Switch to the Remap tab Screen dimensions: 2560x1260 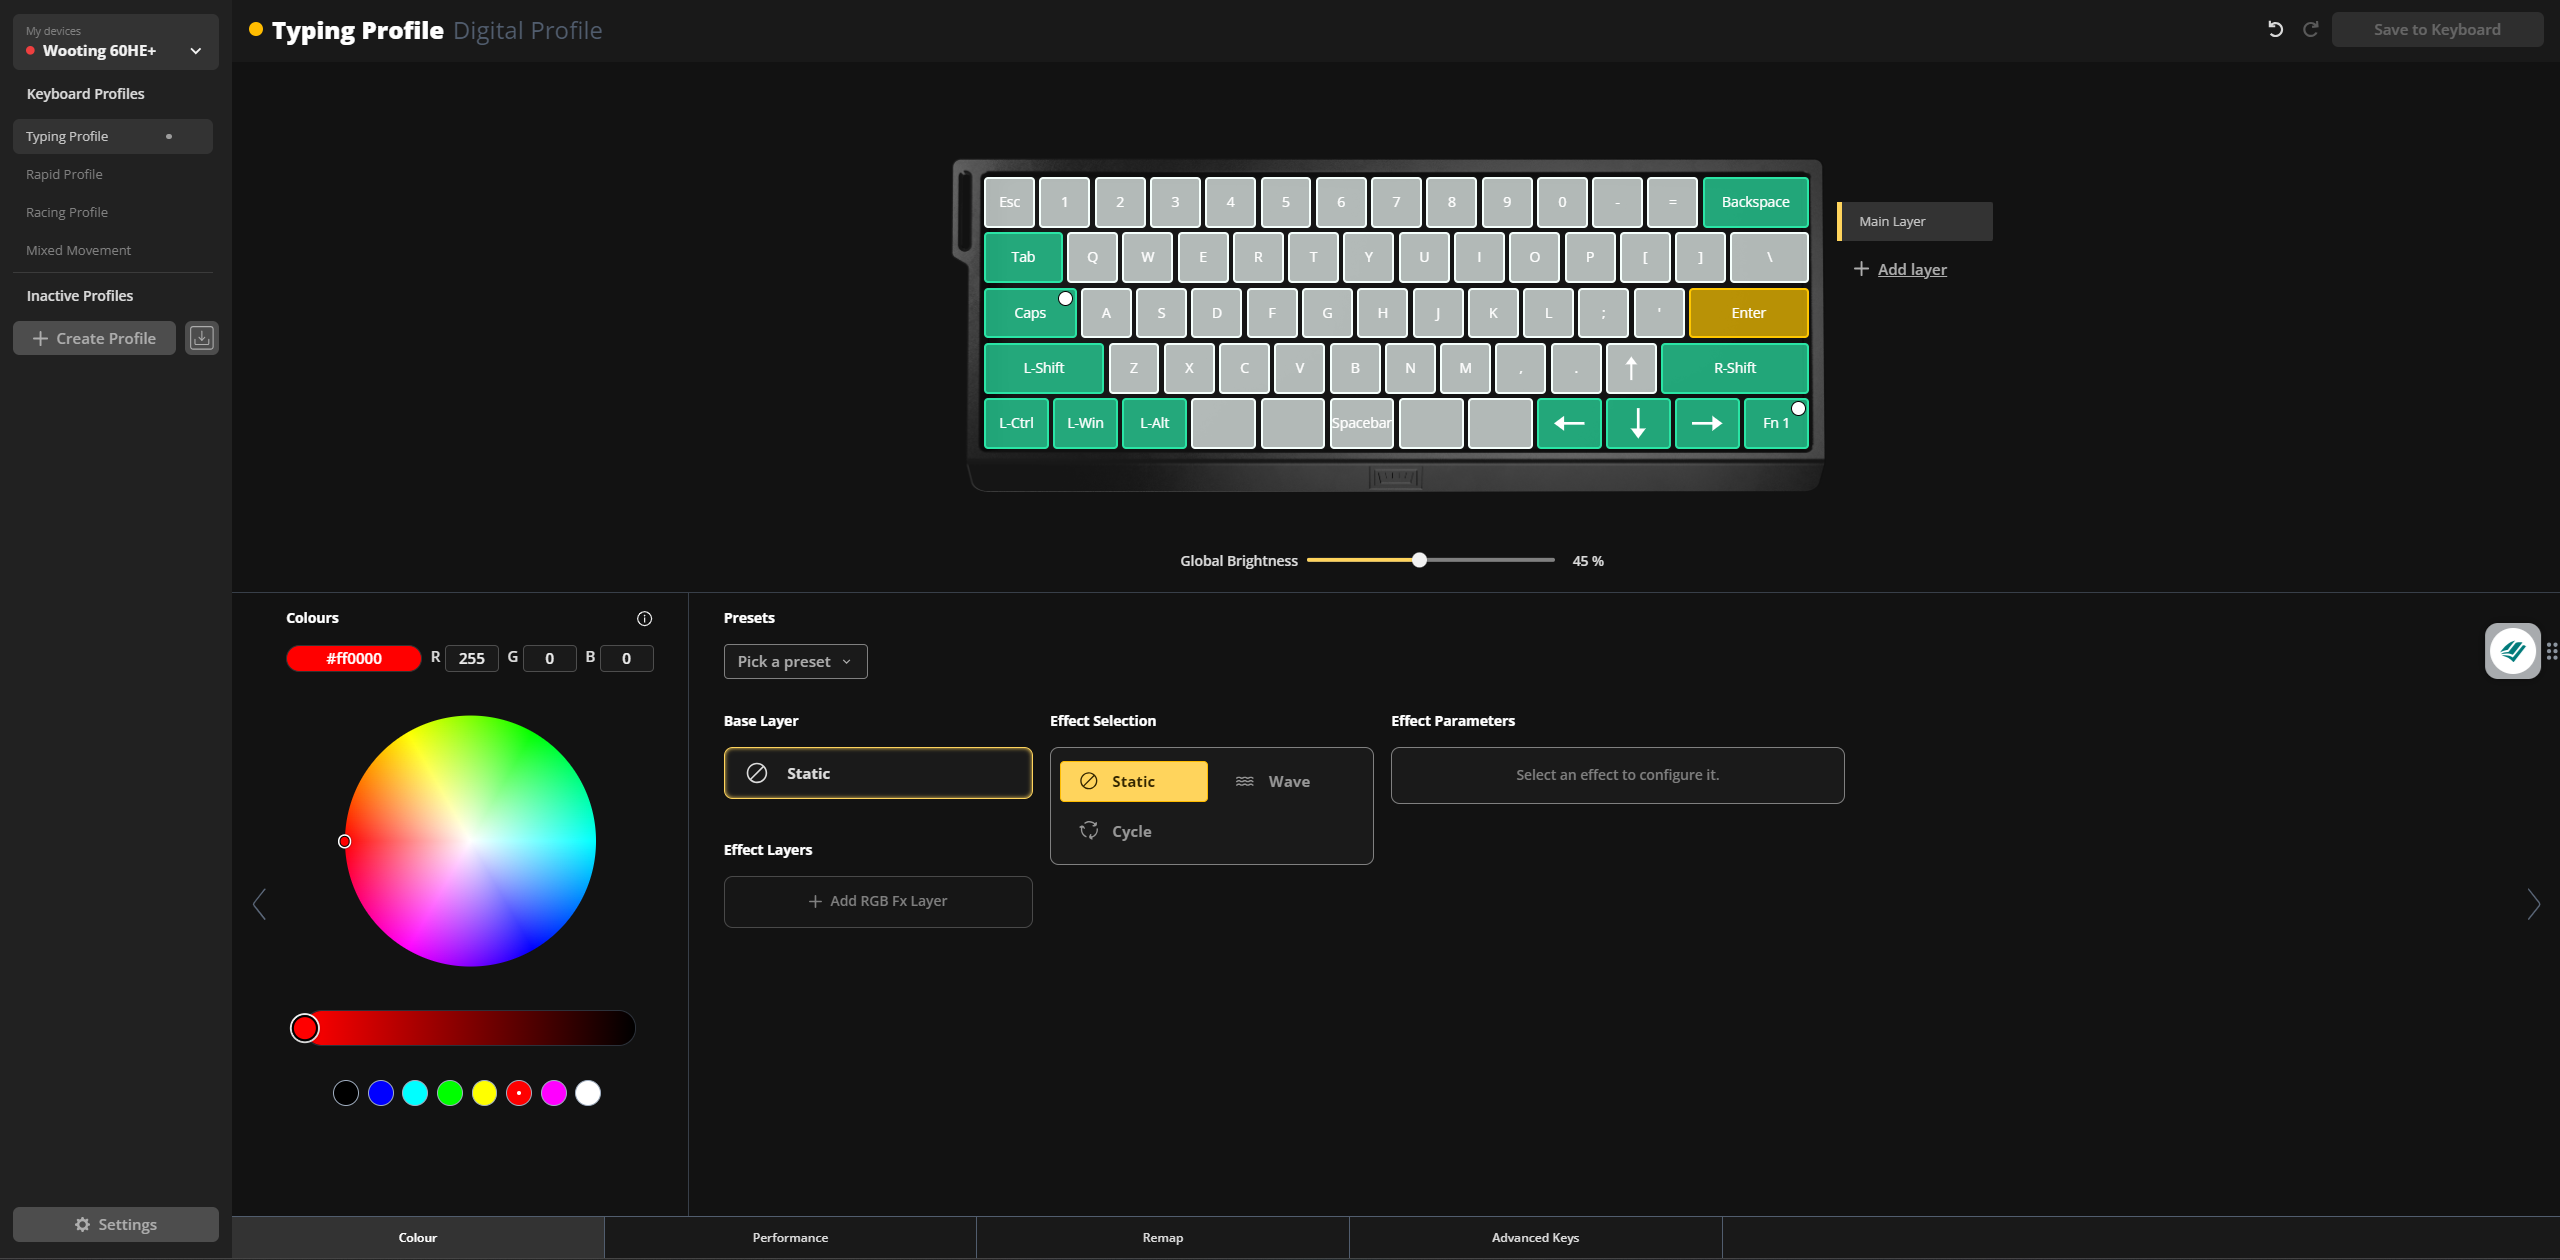click(x=1163, y=1238)
